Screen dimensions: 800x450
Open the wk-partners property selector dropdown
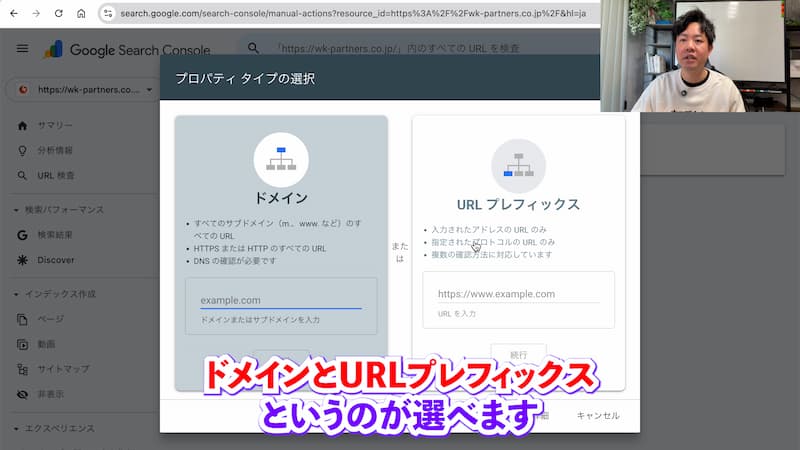coord(84,90)
